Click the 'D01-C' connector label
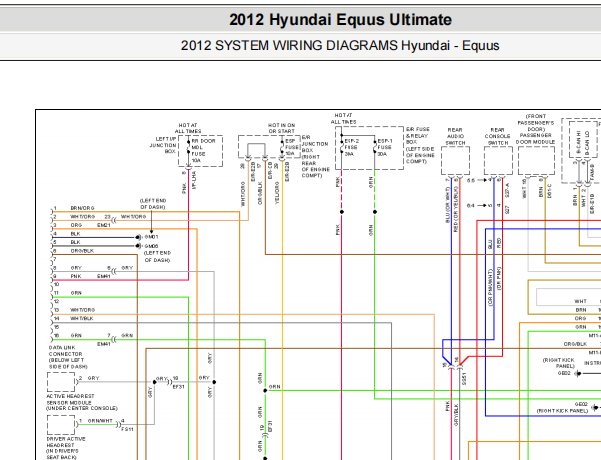The image size is (601, 460). (549, 191)
